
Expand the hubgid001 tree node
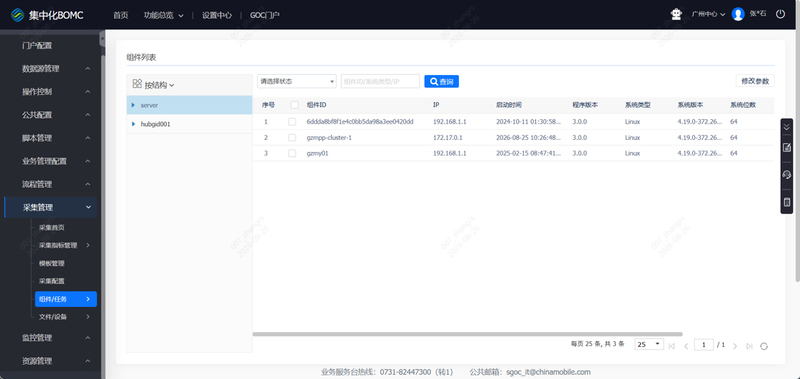(x=133, y=124)
